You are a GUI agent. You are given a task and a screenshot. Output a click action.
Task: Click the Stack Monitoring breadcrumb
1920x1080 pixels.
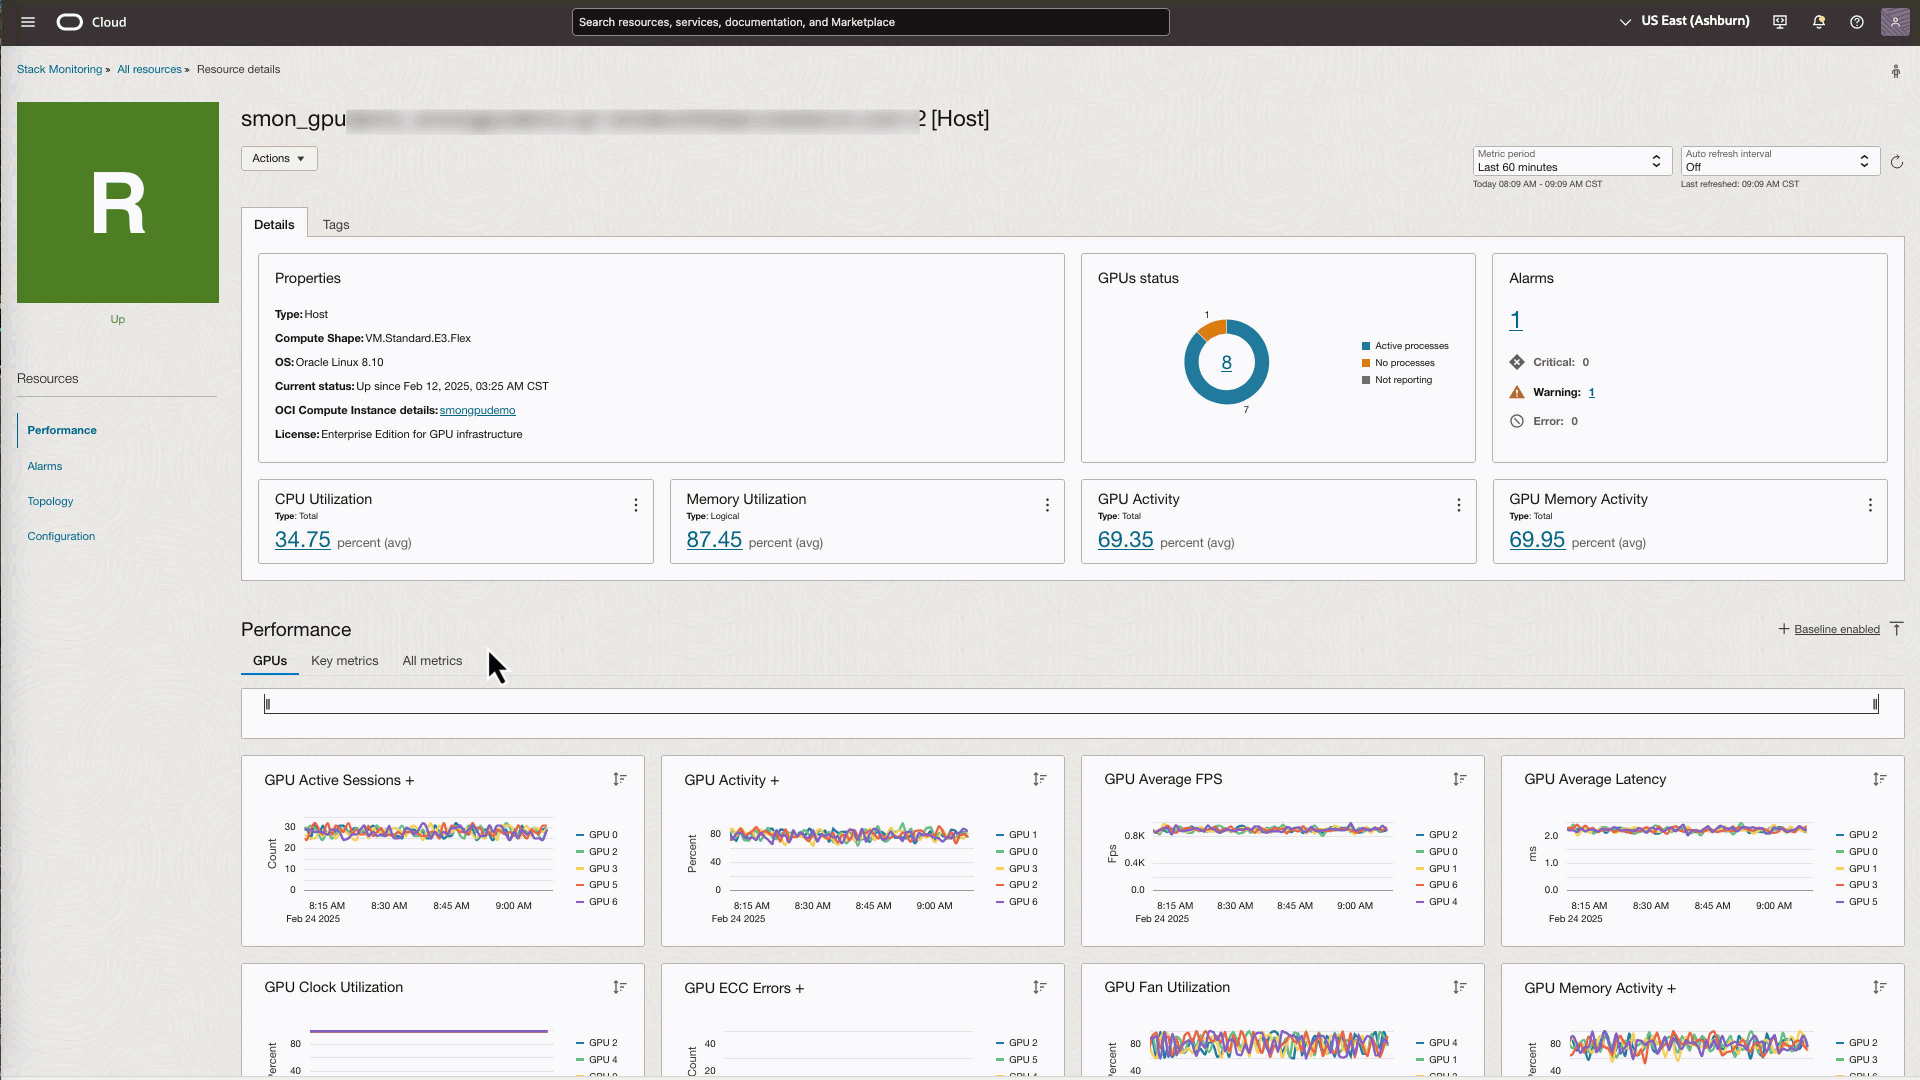59,69
